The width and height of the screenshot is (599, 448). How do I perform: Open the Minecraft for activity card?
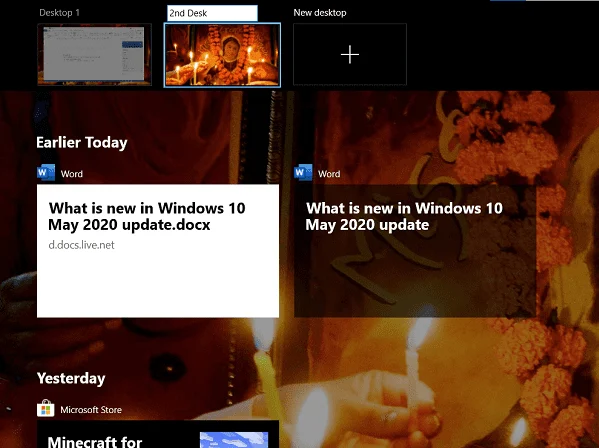coord(158,434)
